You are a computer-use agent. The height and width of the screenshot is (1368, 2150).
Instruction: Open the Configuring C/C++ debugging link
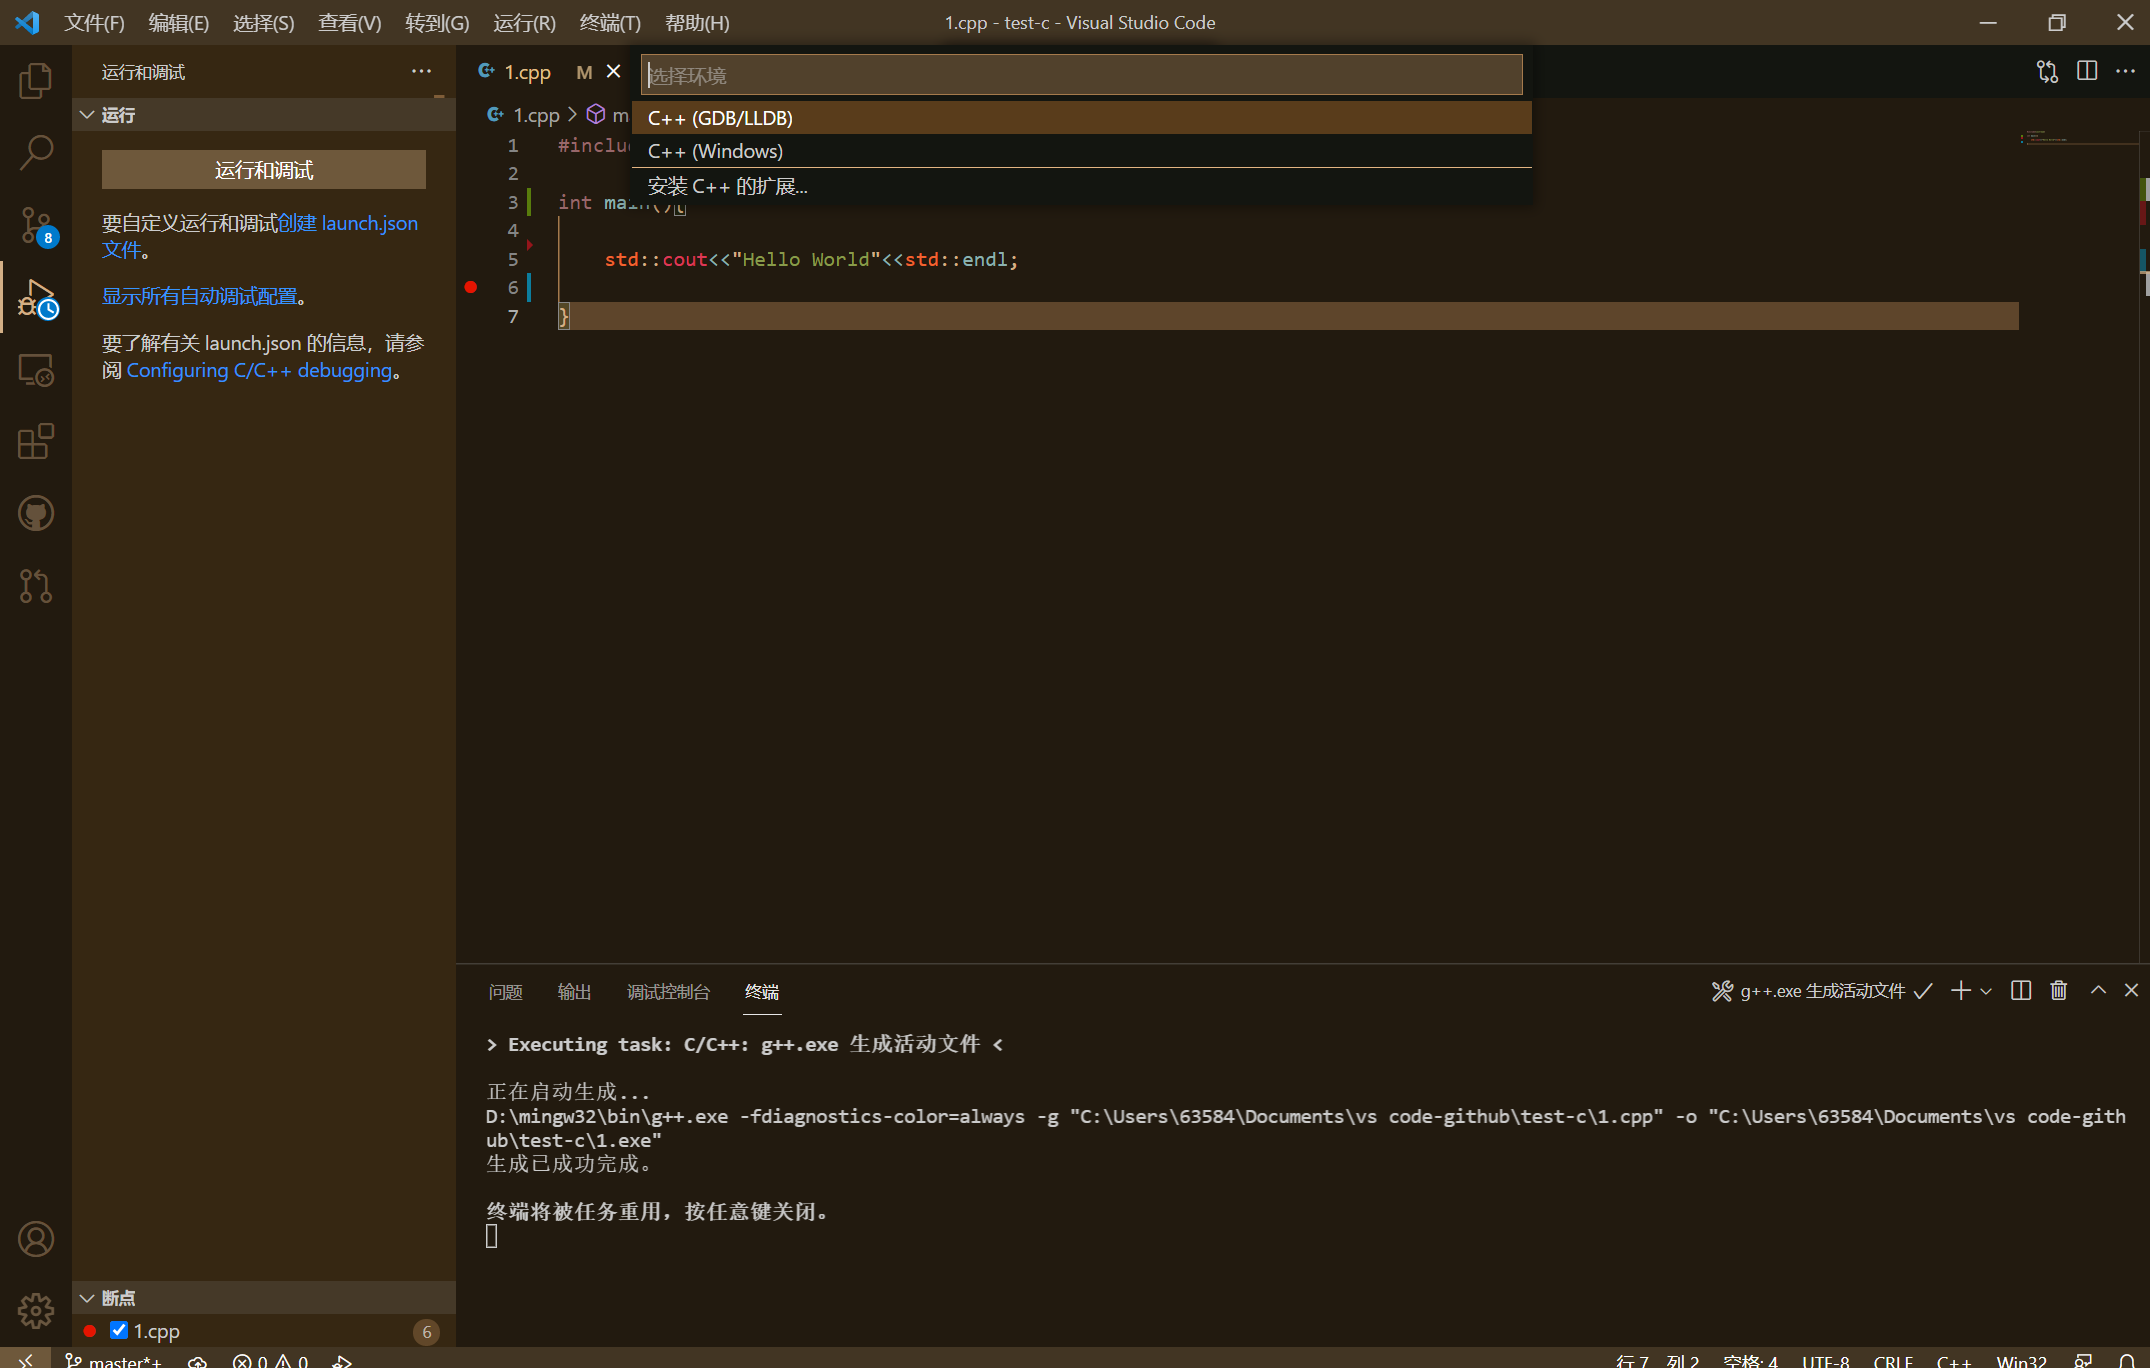pyautogui.click(x=259, y=370)
